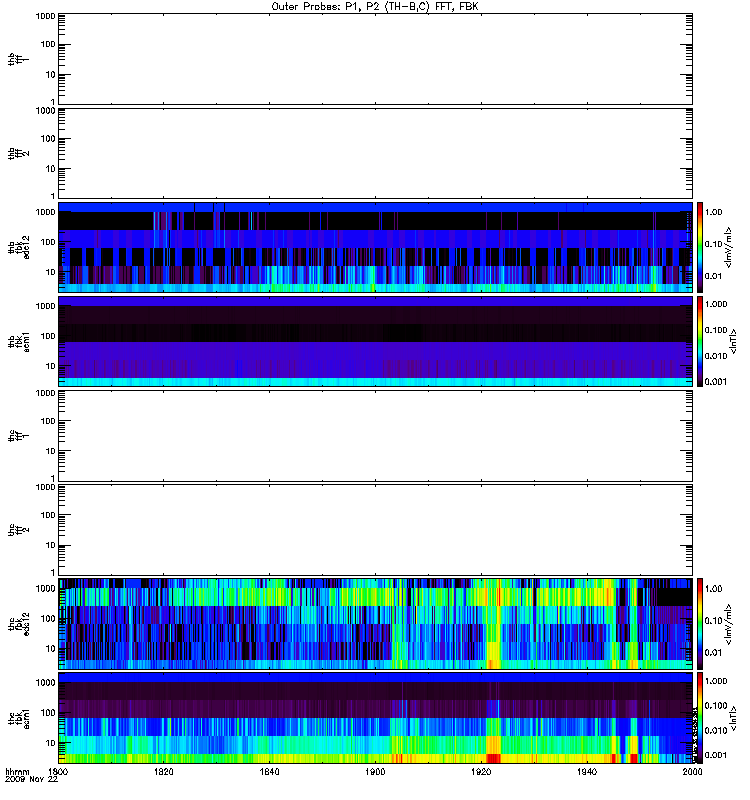
Task: Click the thb fbk scm1 color bar
Action: [x=700, y=341]
